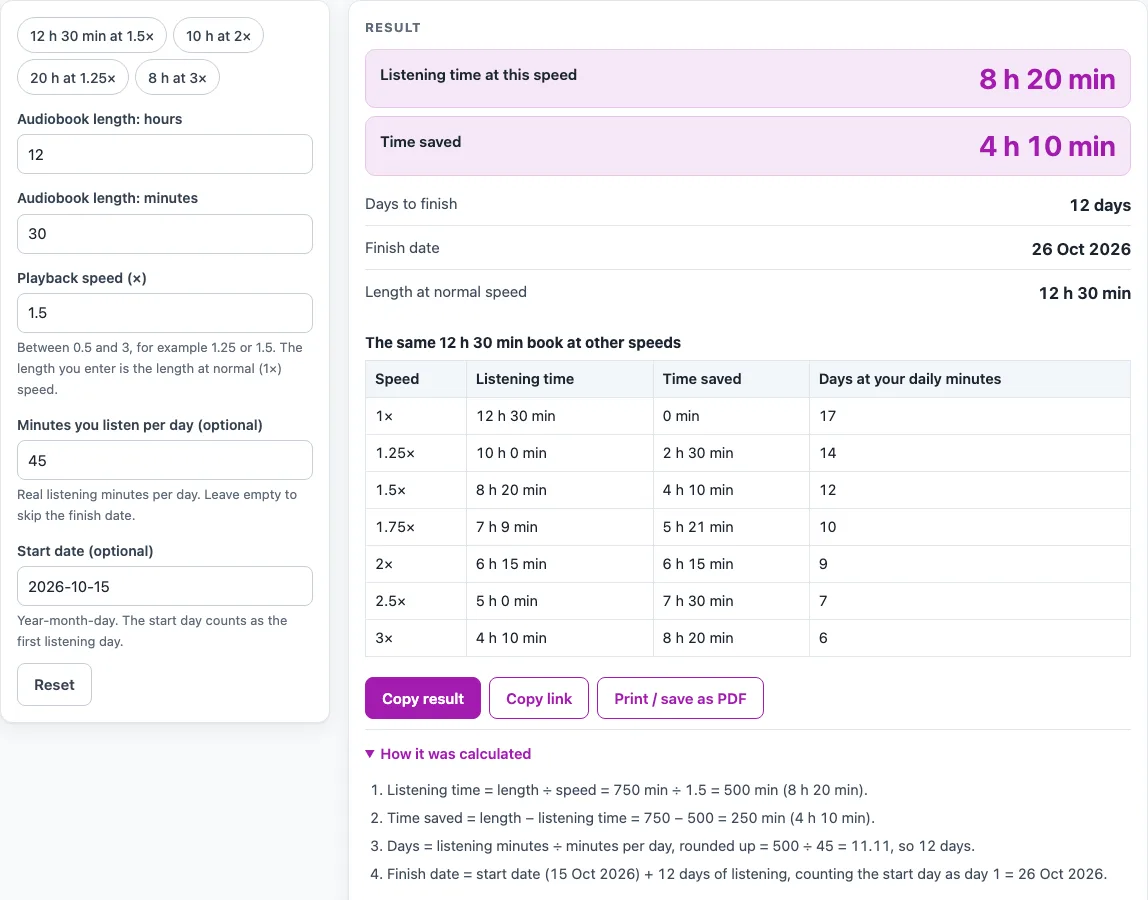Click the 12 days value
Screen dimensions: 1148x900
1100,205
